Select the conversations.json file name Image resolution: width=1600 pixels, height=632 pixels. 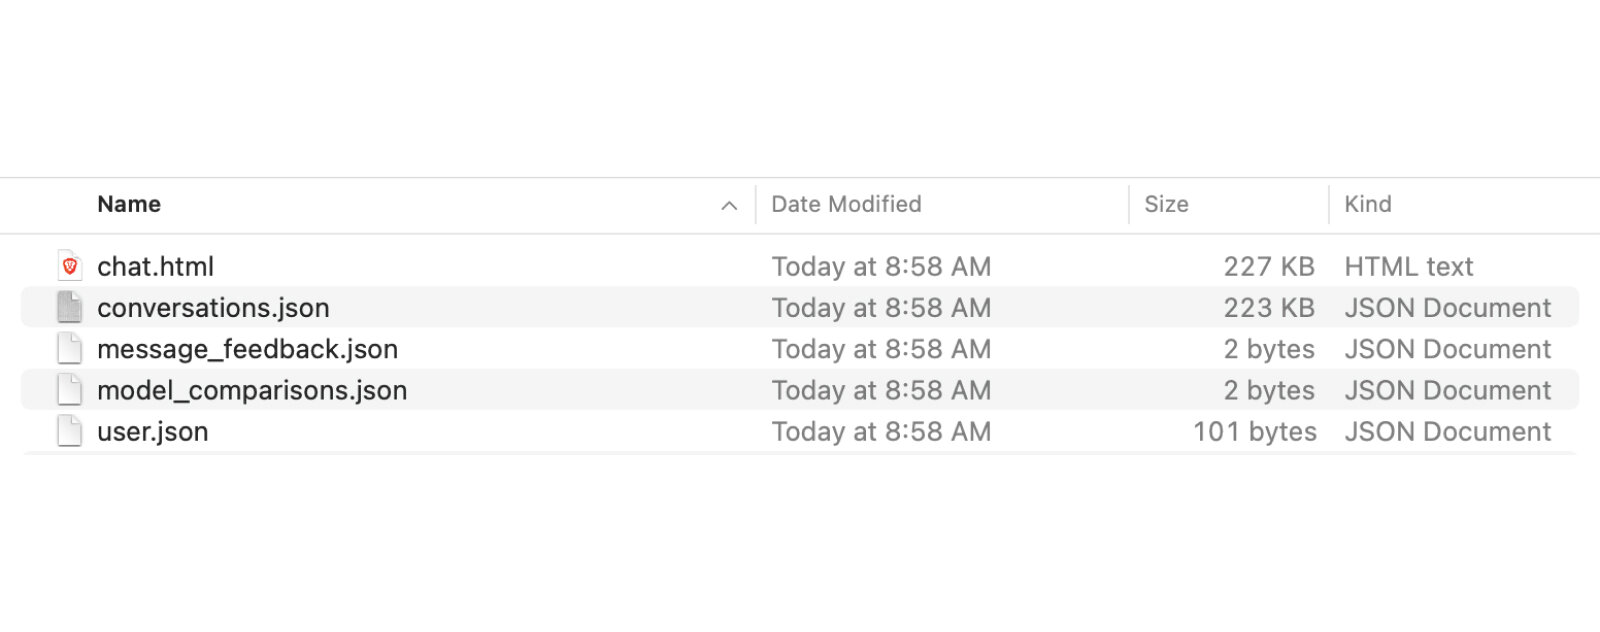coord(213,308)
